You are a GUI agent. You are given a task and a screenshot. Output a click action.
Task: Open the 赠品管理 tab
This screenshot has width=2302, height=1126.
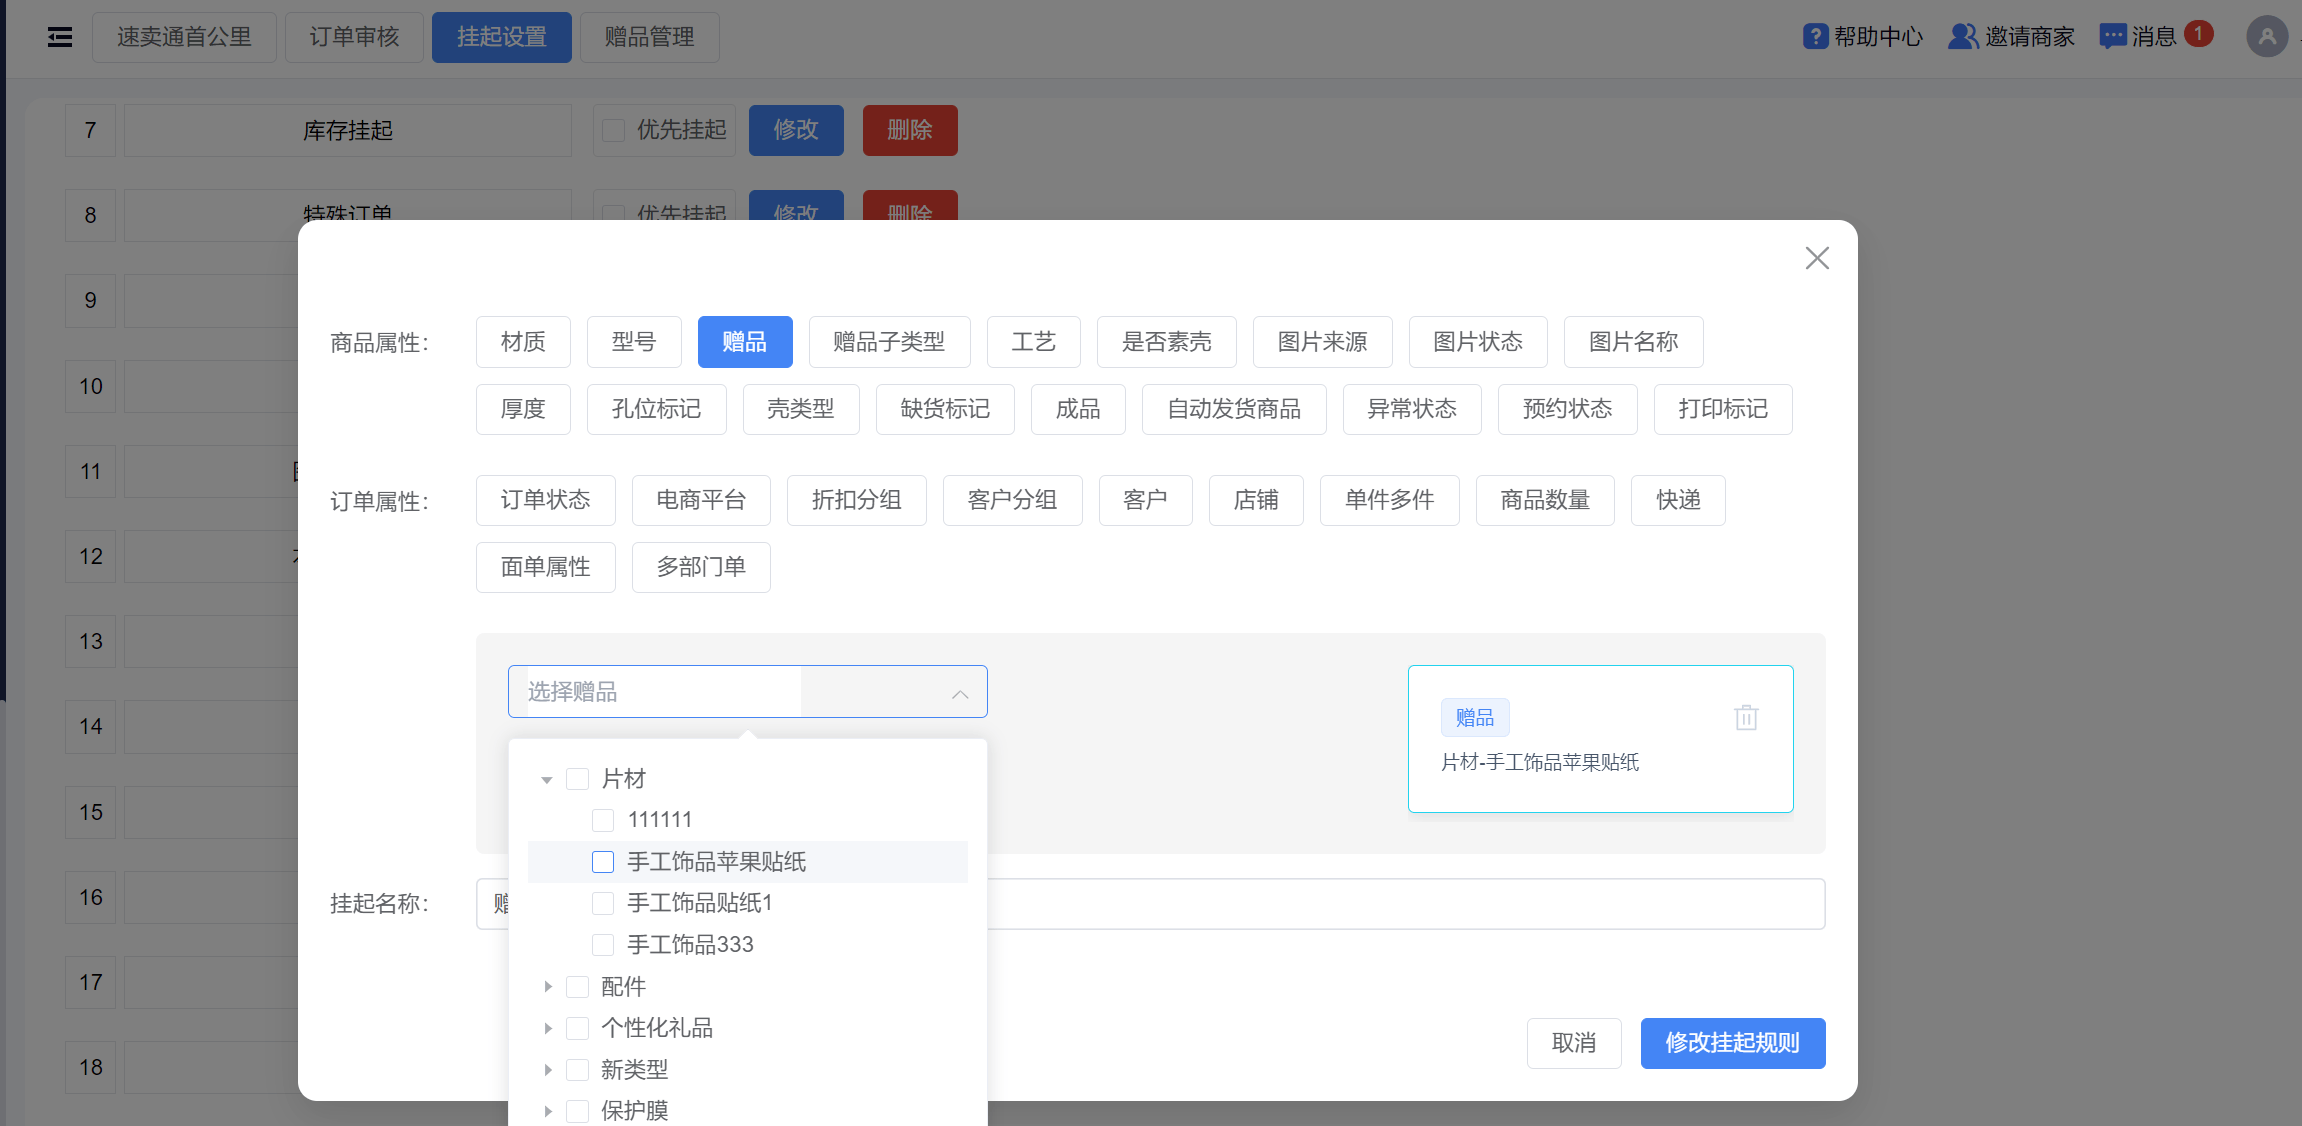pos(649,38)
